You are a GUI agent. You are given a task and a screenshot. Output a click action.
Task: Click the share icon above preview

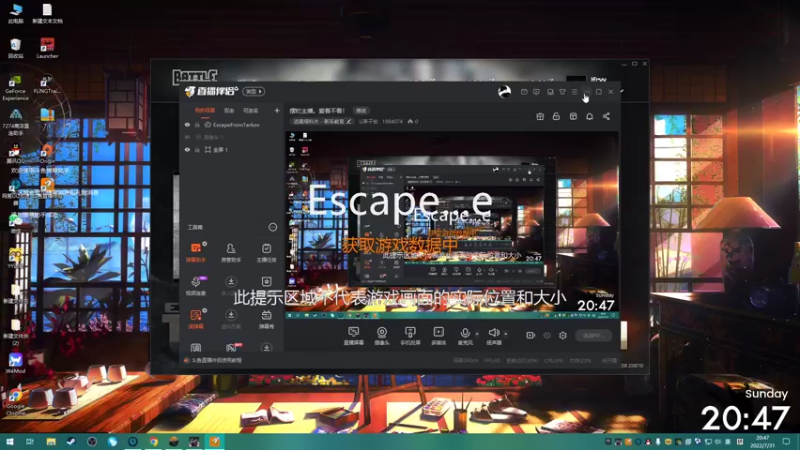(606, 116)
